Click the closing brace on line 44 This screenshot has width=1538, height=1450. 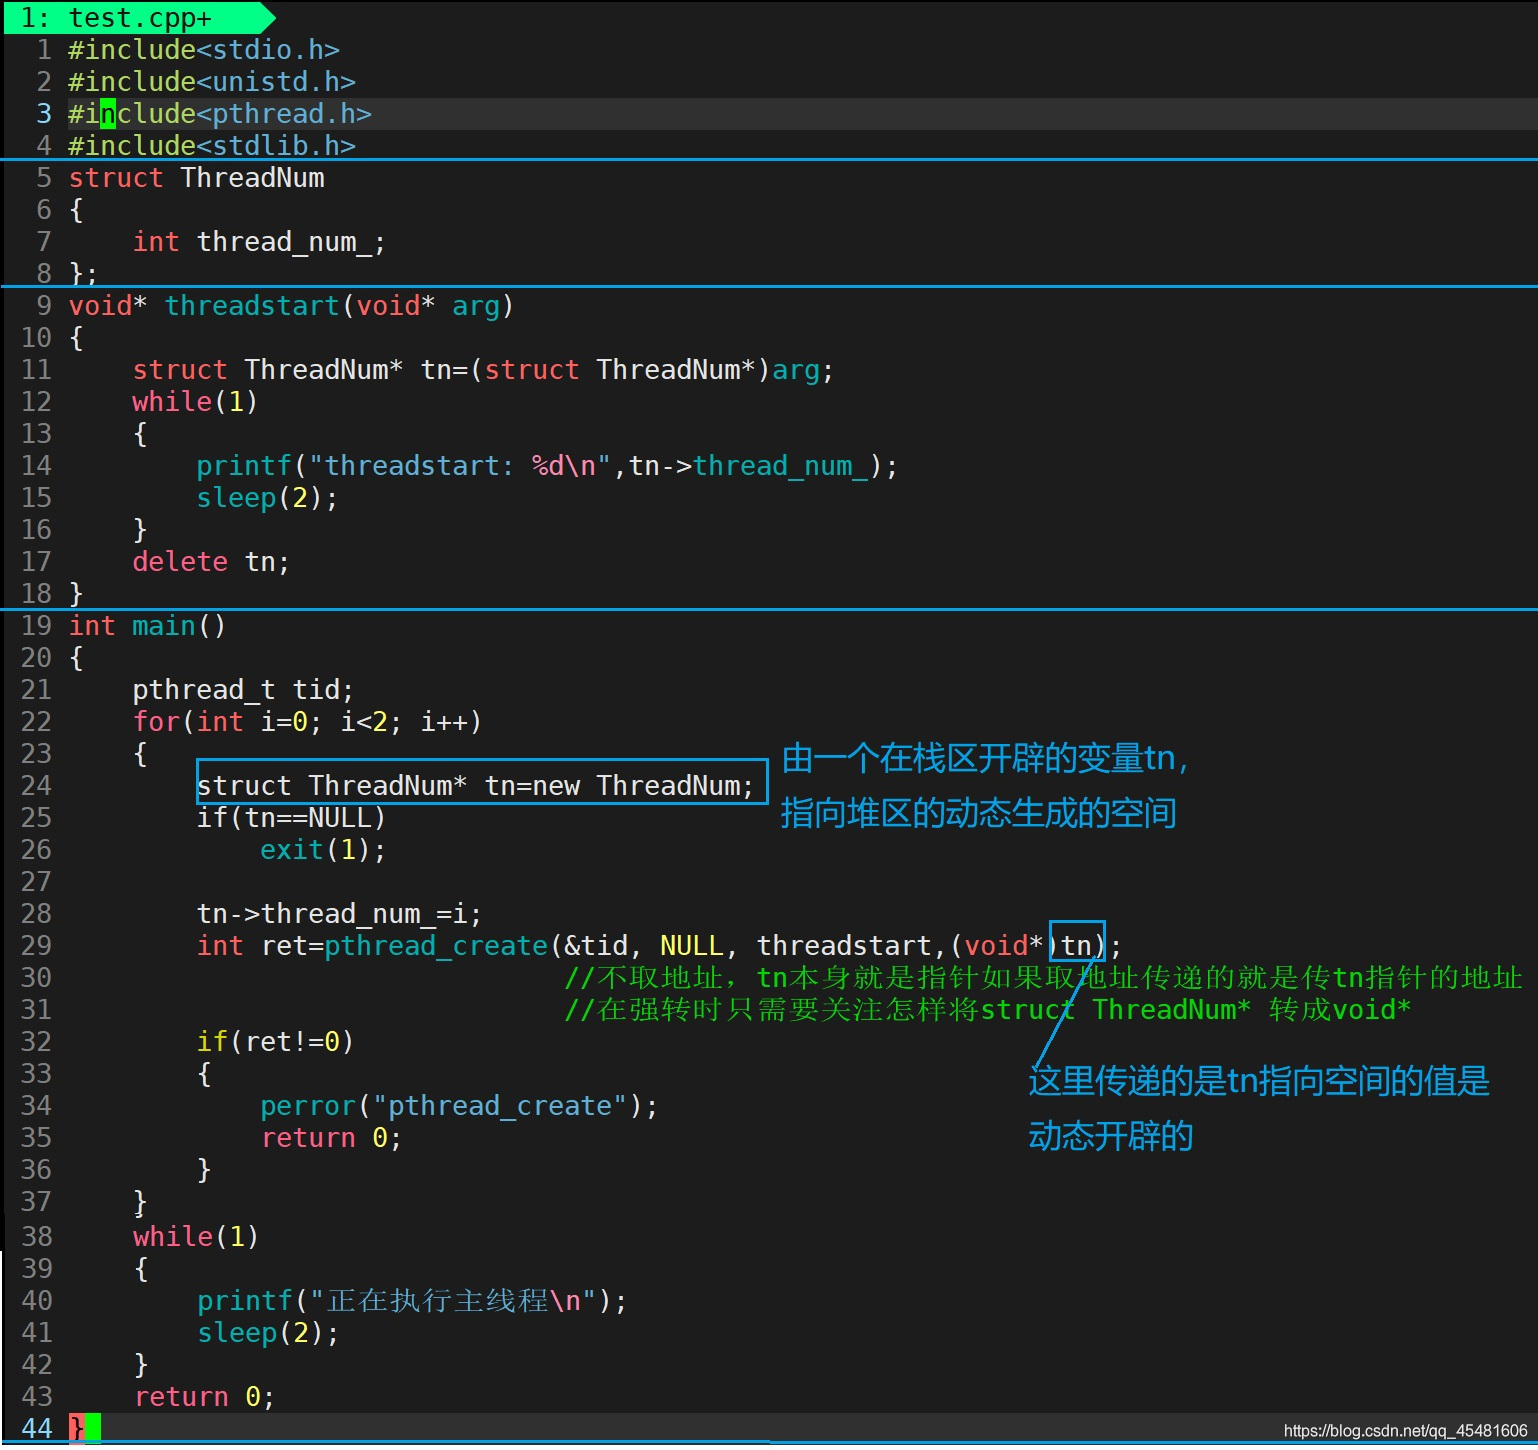pos(77,1429)
